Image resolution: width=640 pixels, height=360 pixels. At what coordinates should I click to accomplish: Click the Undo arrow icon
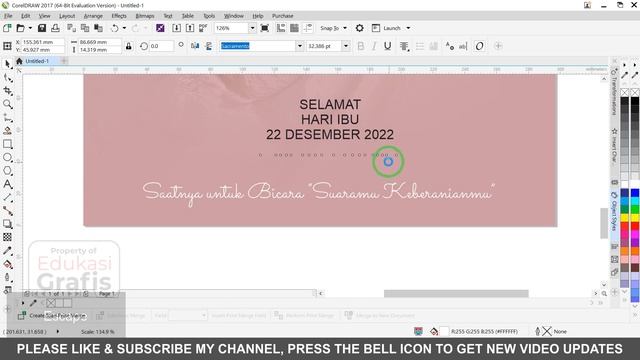pos(115,28)
